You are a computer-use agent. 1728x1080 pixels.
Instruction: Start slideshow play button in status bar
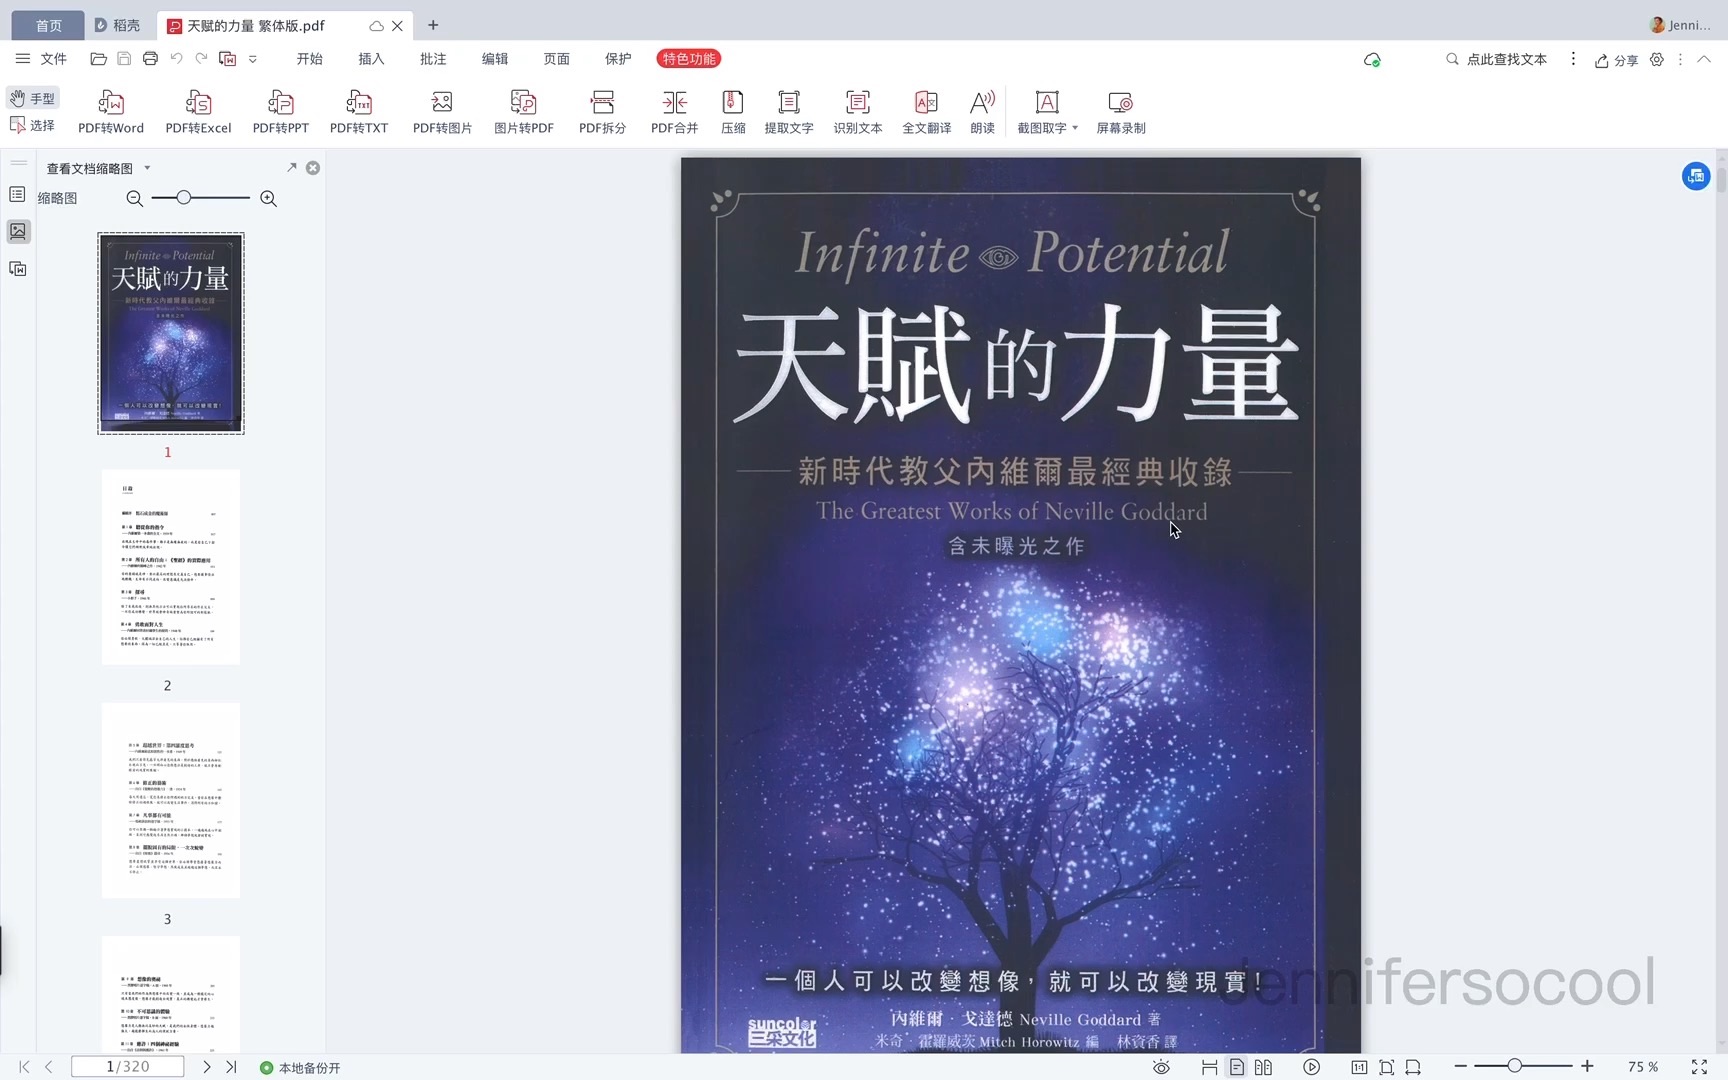[x=1312, y=1067]
